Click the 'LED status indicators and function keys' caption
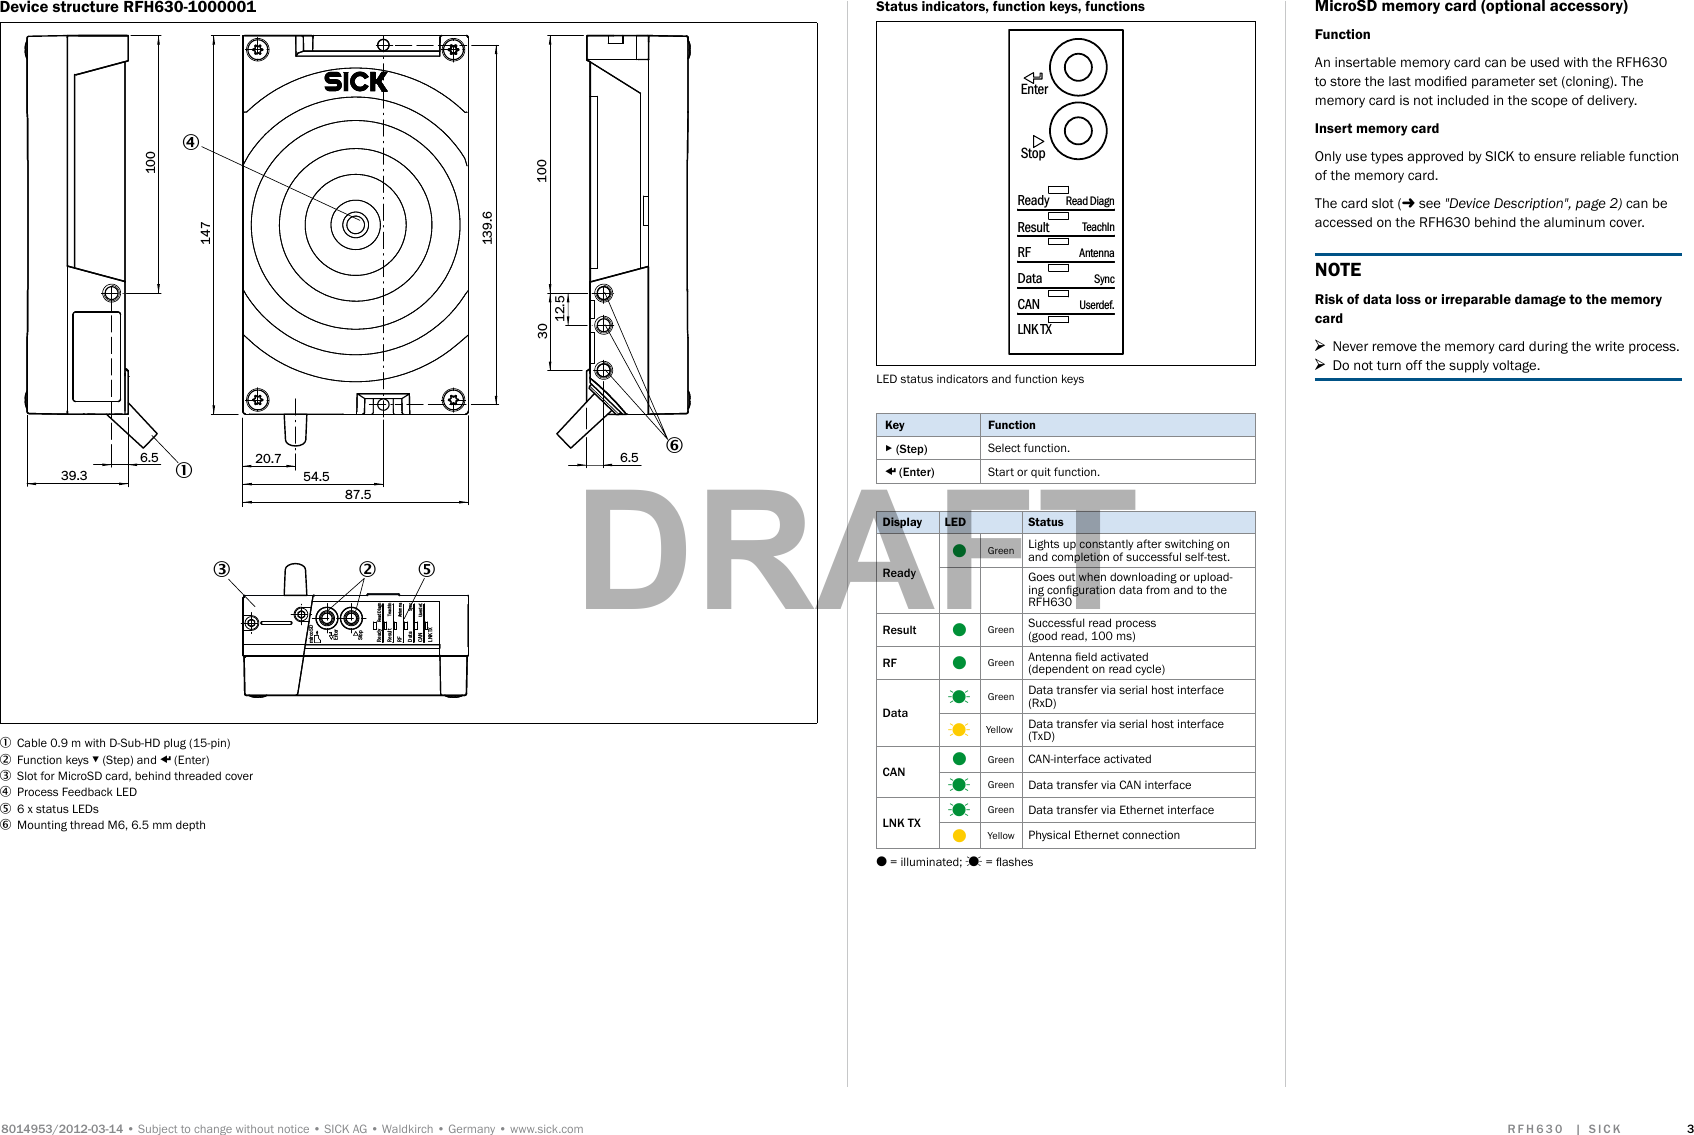 [980, 379]
